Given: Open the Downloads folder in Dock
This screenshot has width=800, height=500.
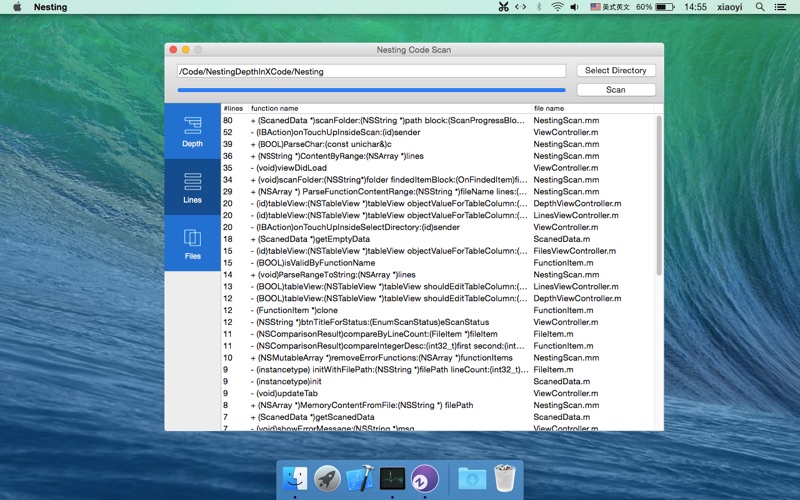Looking at the screenshot, I should tap(472, 479).
